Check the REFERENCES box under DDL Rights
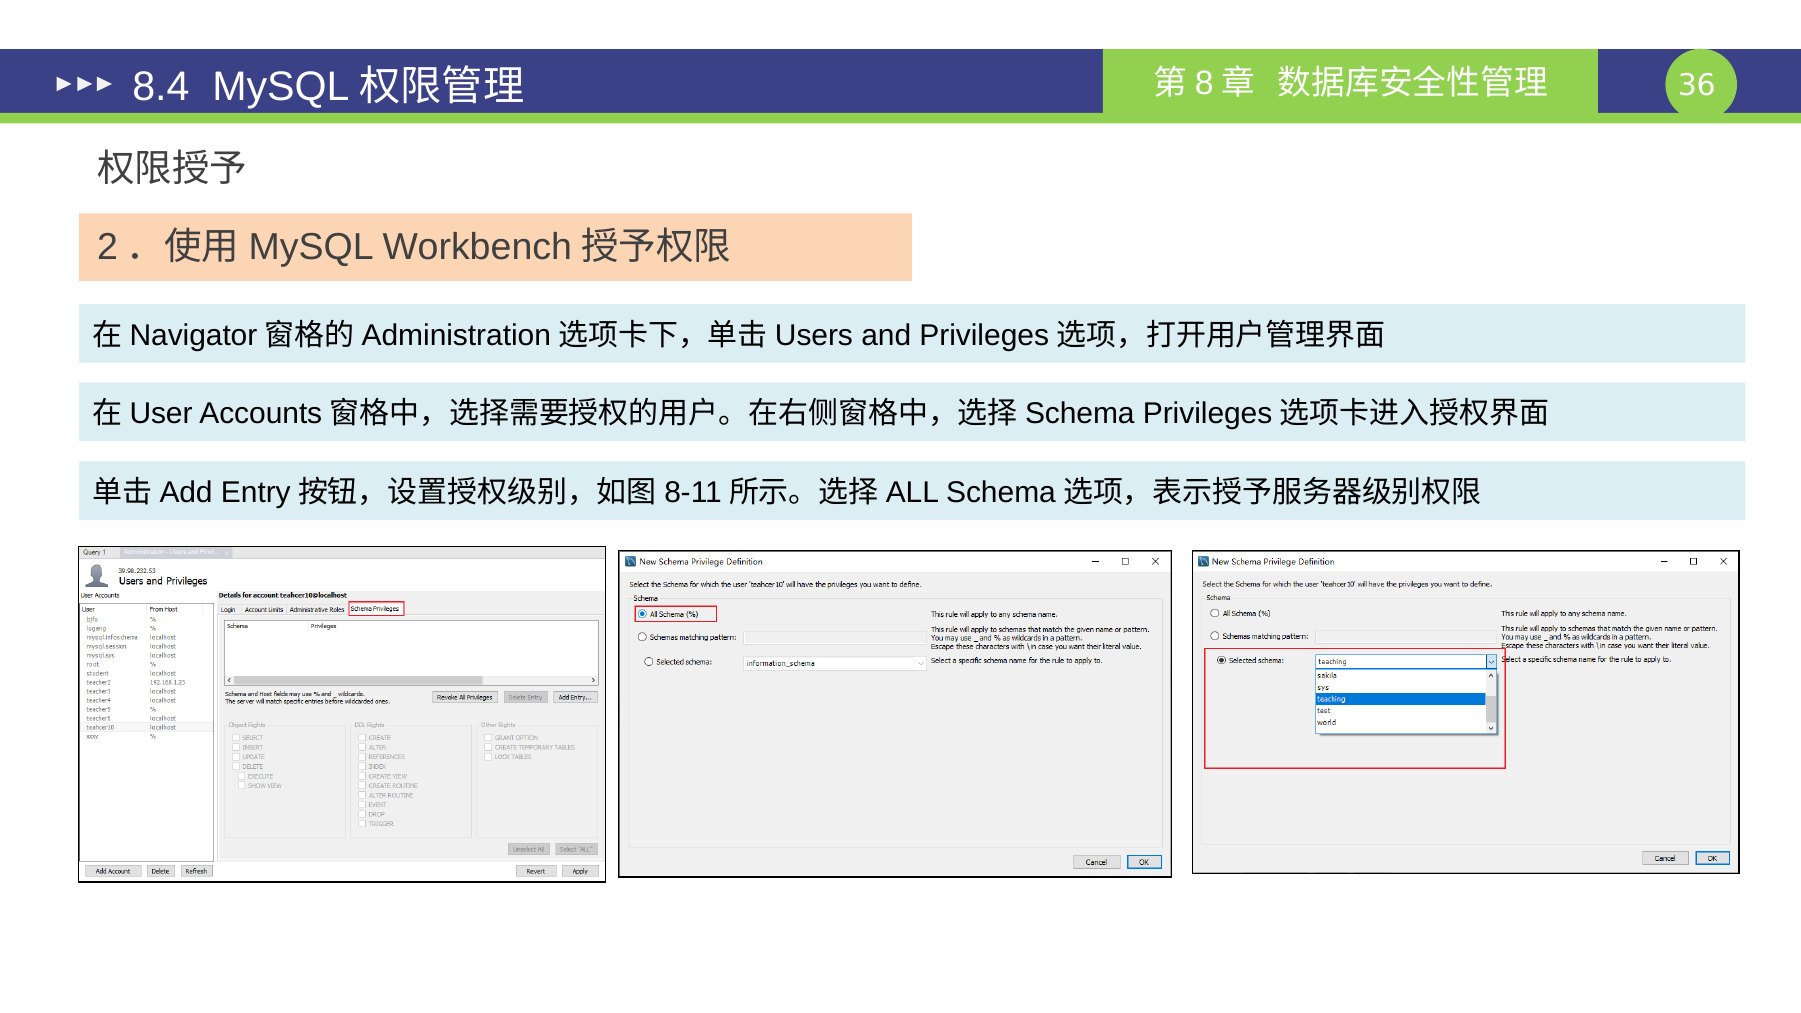The image size is (1801, 1013). (362, 757)
